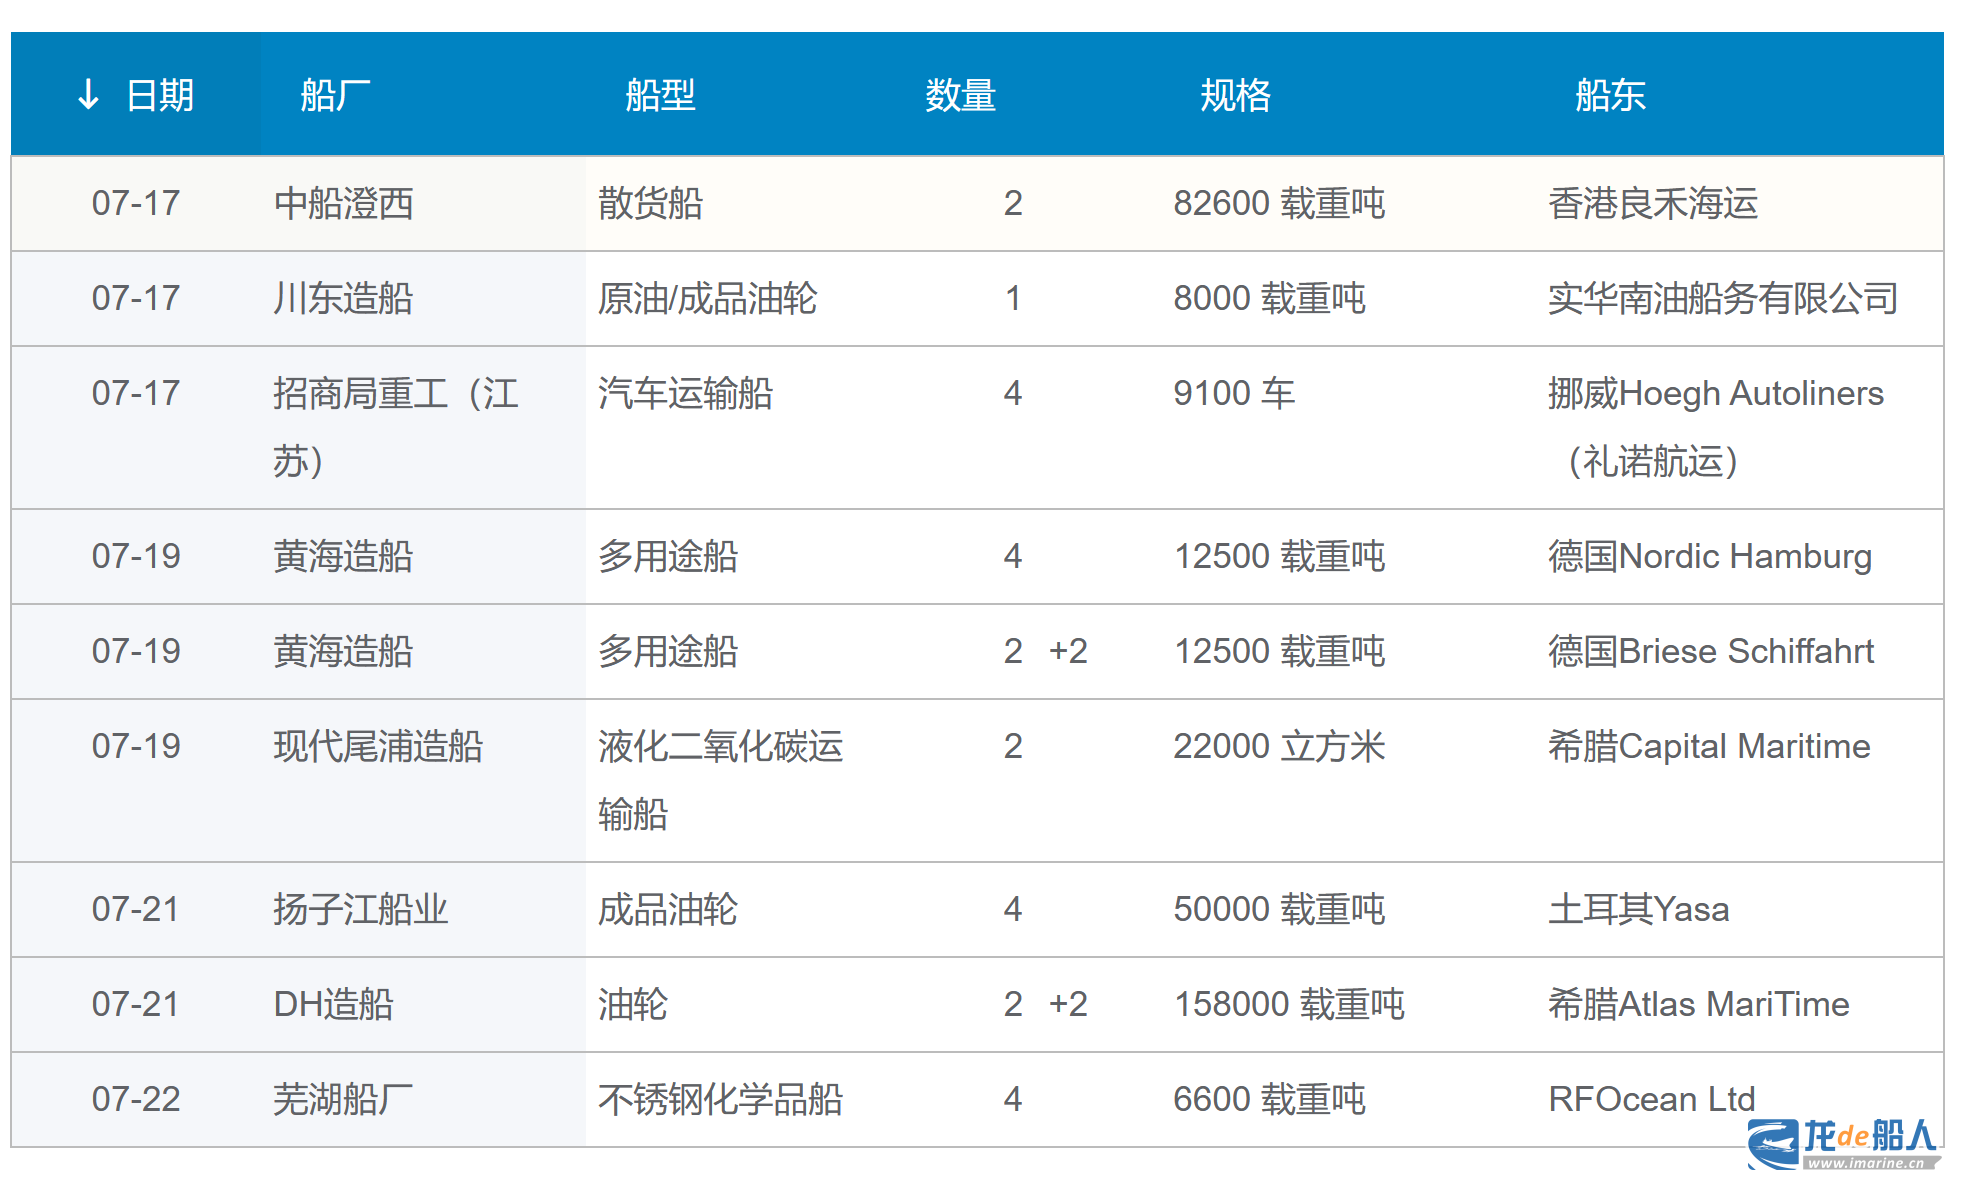Click the 船厂 column header
The height and width of the screenshot is (1193, 1965).
335,95
